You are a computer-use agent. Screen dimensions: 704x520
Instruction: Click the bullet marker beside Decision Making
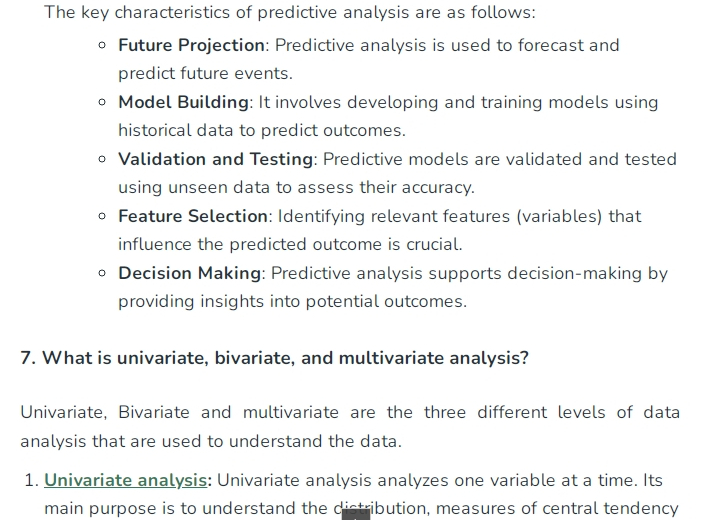pyautogui.click(x=102, y=273)
